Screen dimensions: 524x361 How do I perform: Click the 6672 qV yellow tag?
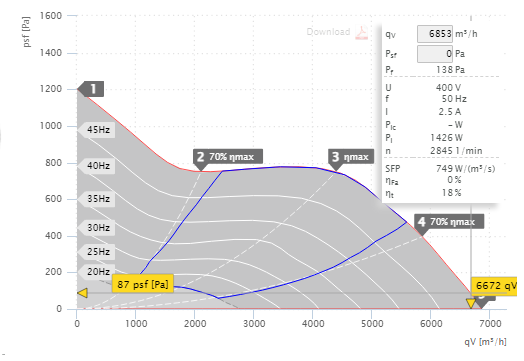(494, 286)
